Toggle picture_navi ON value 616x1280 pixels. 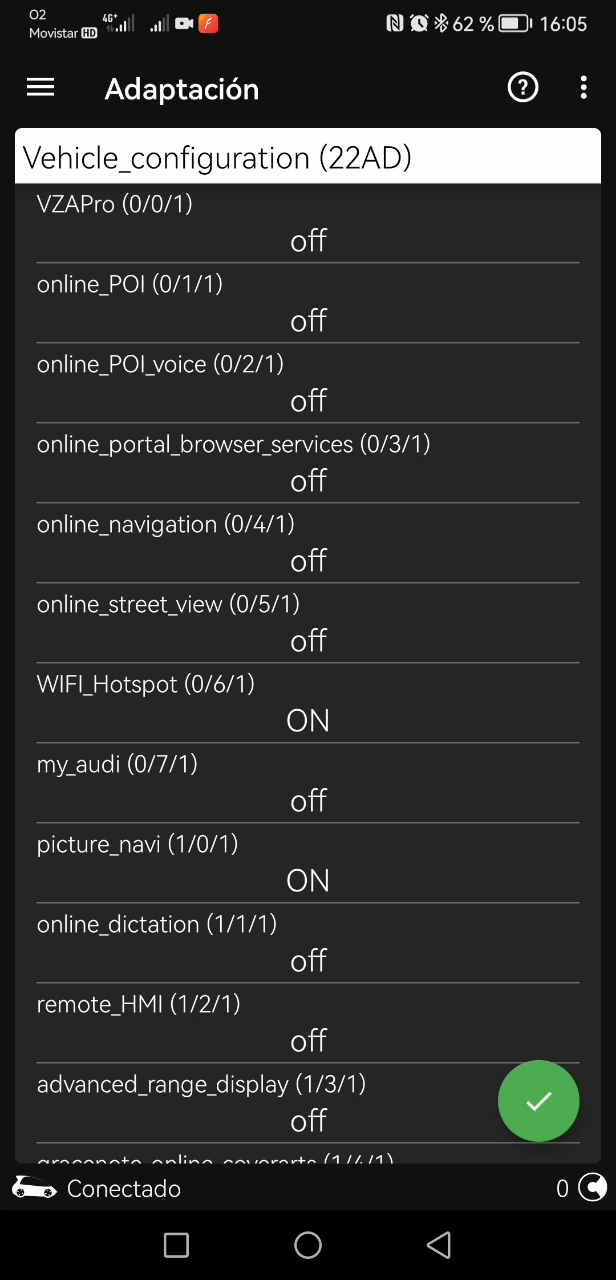[308, 881]
